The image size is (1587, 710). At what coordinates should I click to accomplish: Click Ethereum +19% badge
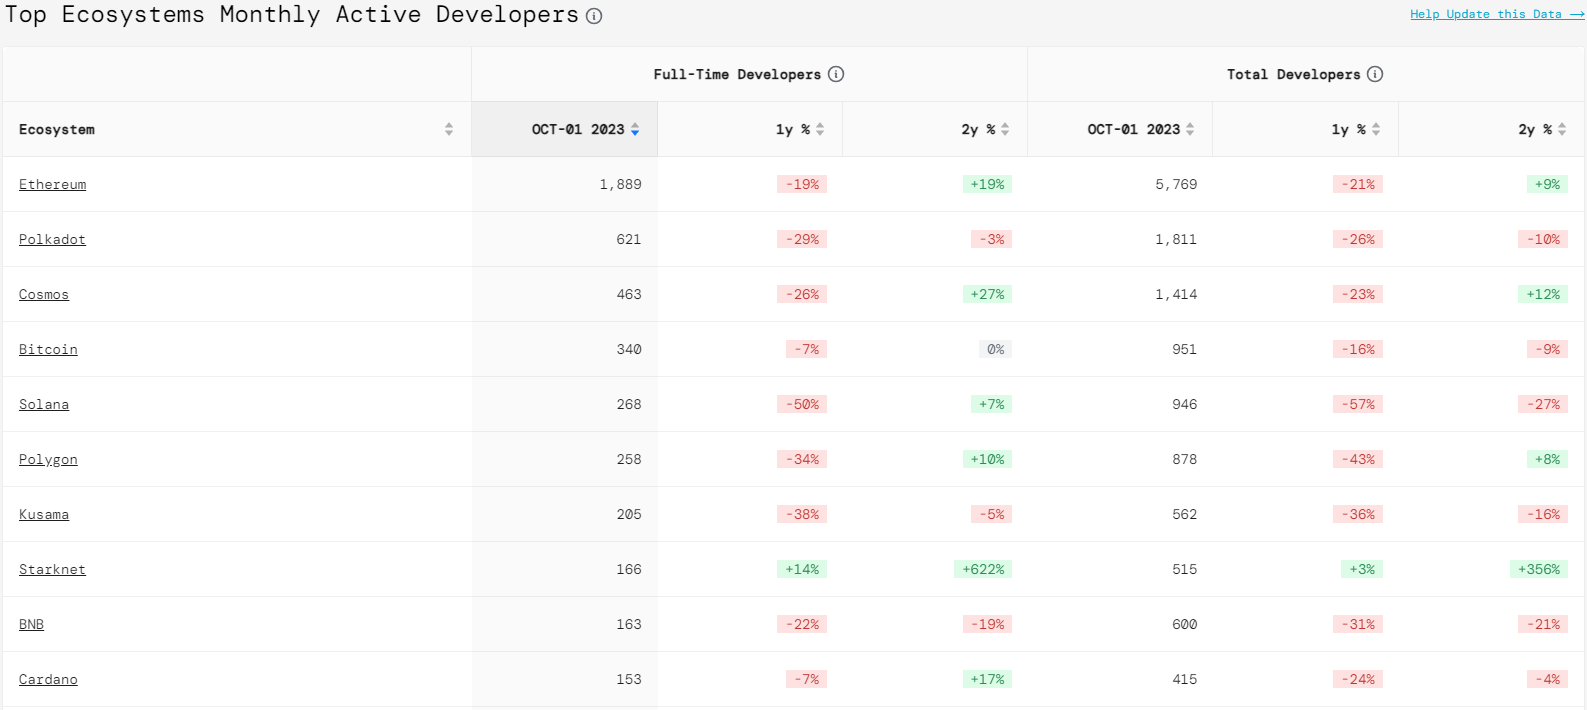point(987,184)
